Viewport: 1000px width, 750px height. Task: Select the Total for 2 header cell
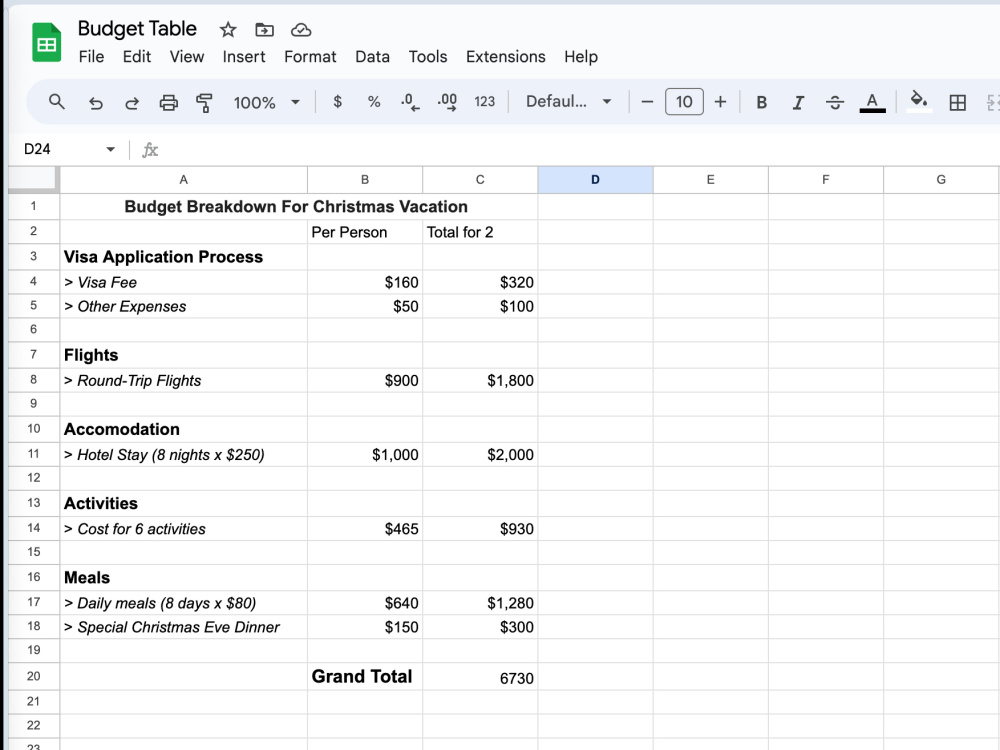pyautogui.click(x=480, y=232)
